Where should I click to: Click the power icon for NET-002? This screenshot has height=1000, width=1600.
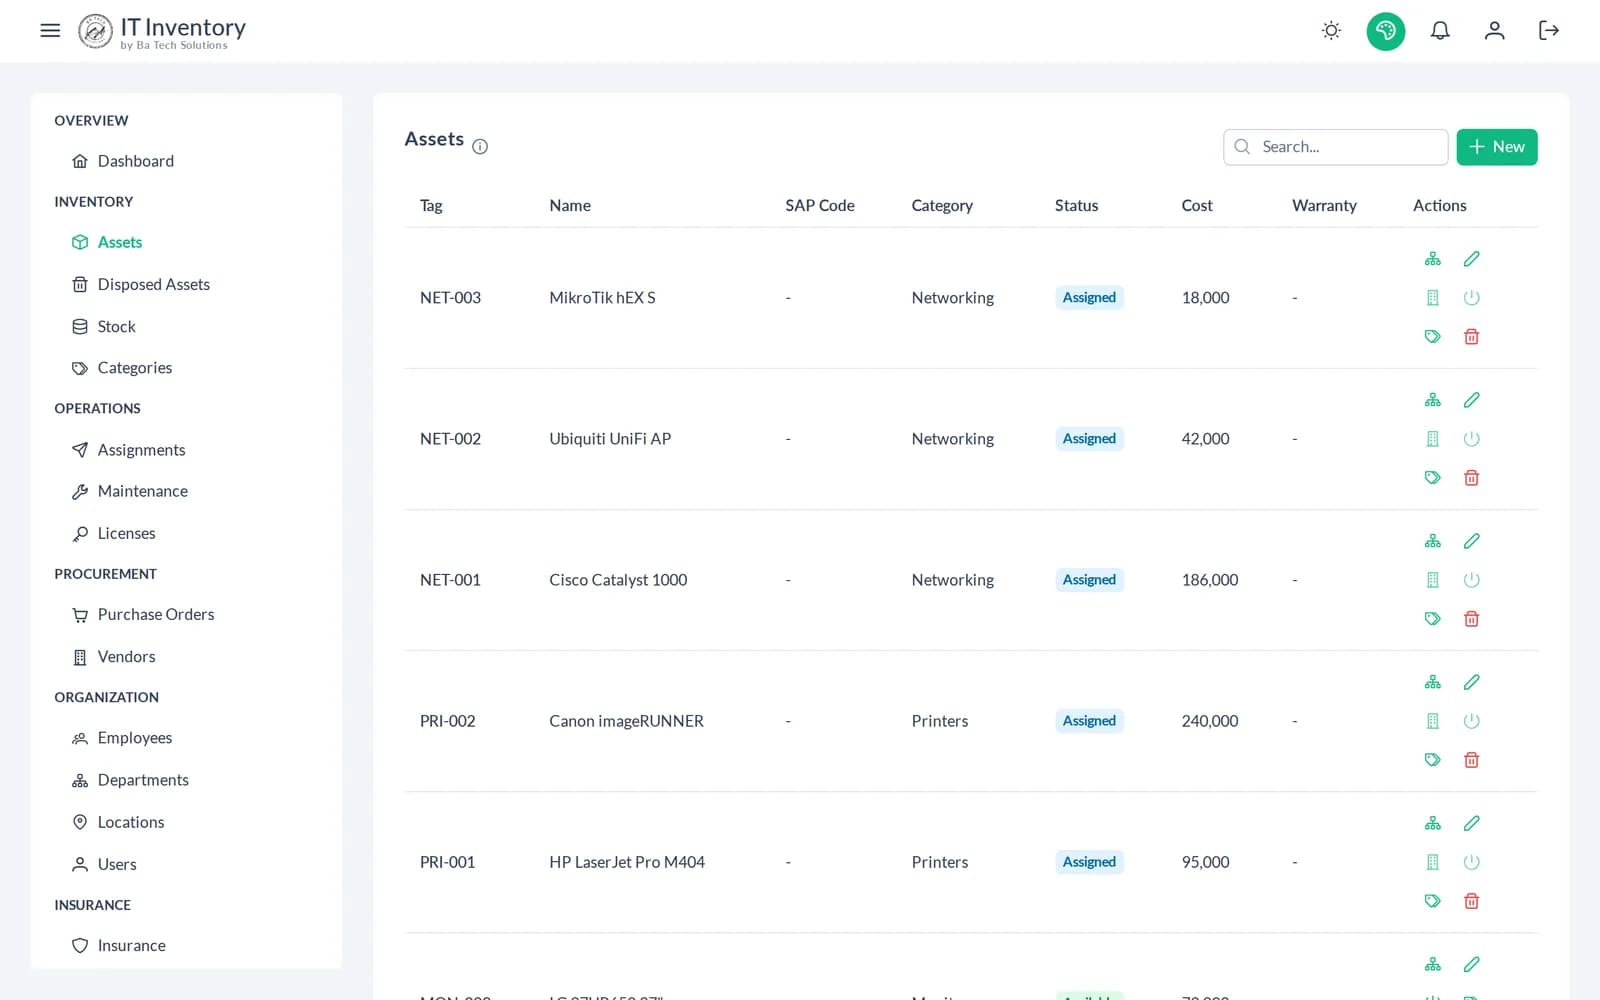[x=1471, y=439]
